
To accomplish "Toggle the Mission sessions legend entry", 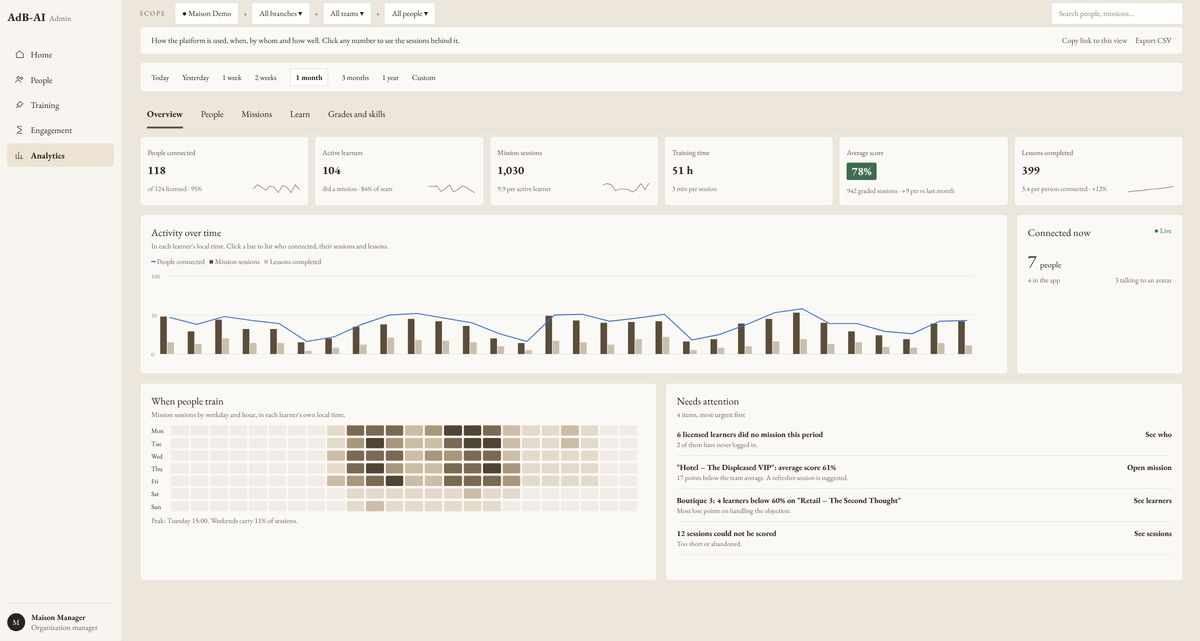I will pos(235,262).
